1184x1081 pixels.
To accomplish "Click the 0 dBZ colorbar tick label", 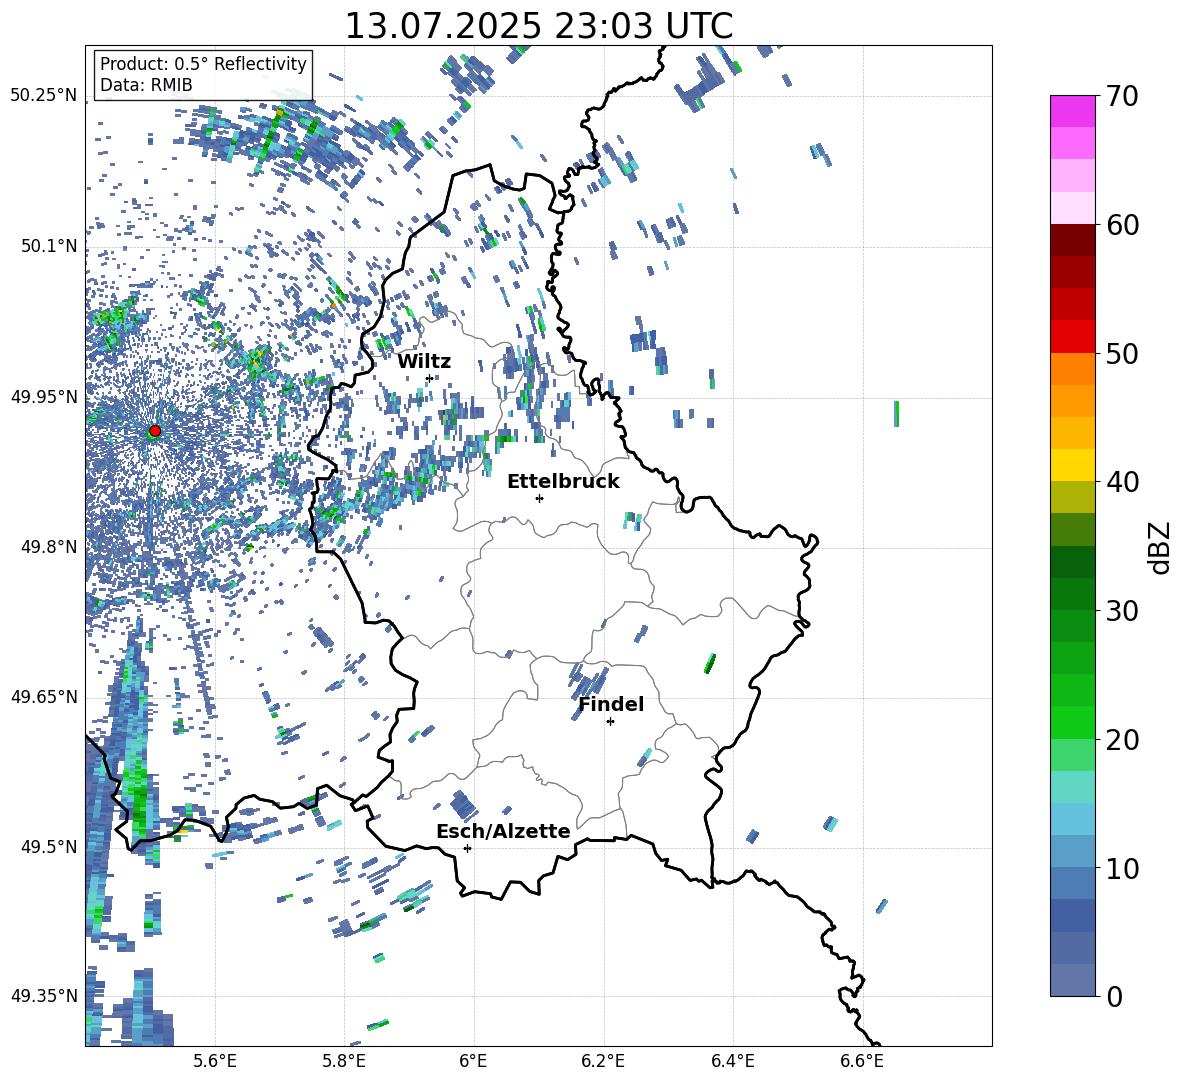I will pyautogui.click(x=1114, y=996).
